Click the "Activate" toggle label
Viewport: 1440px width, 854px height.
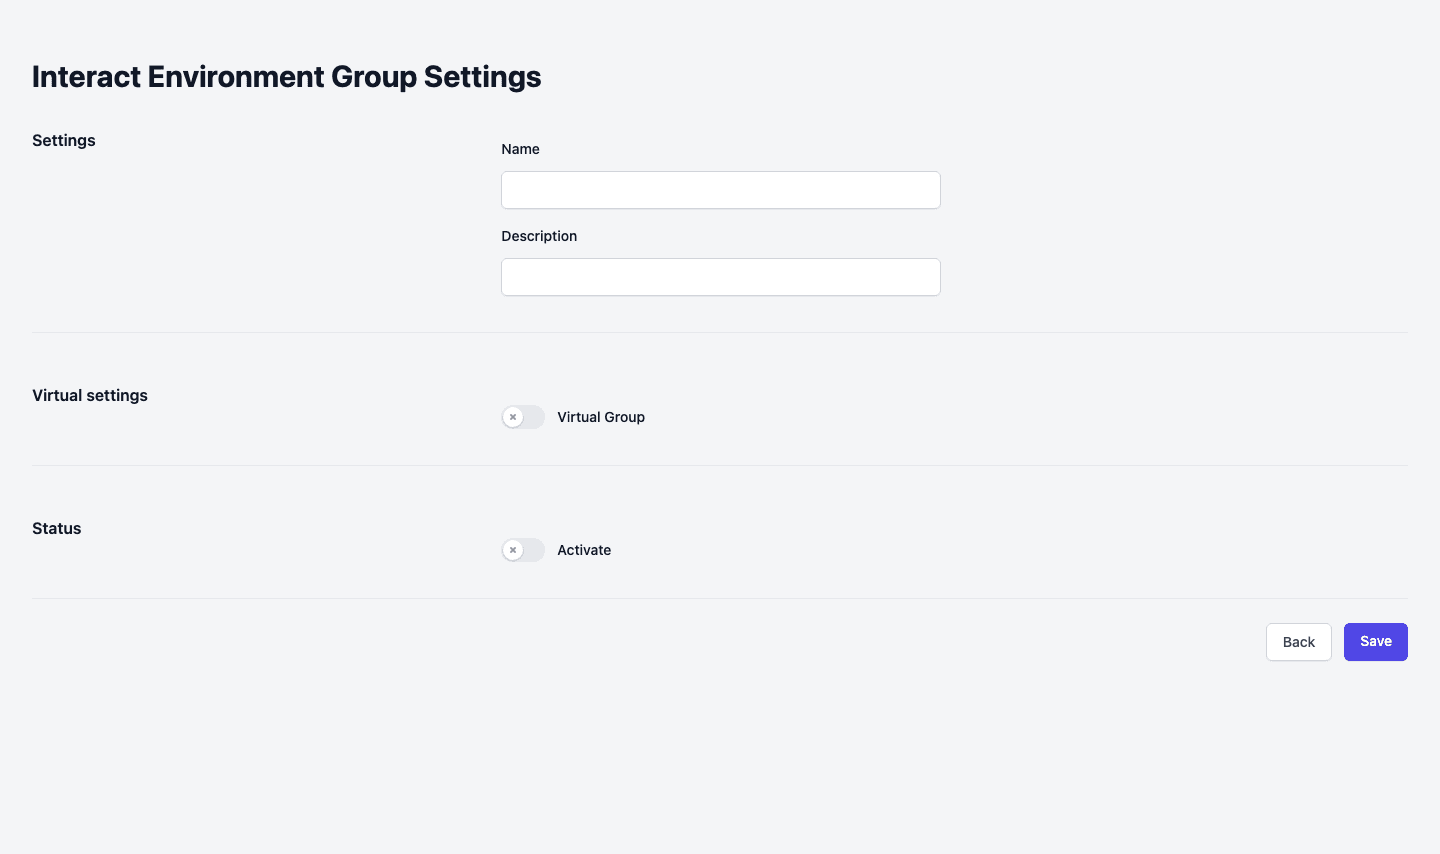click(584, 550)
